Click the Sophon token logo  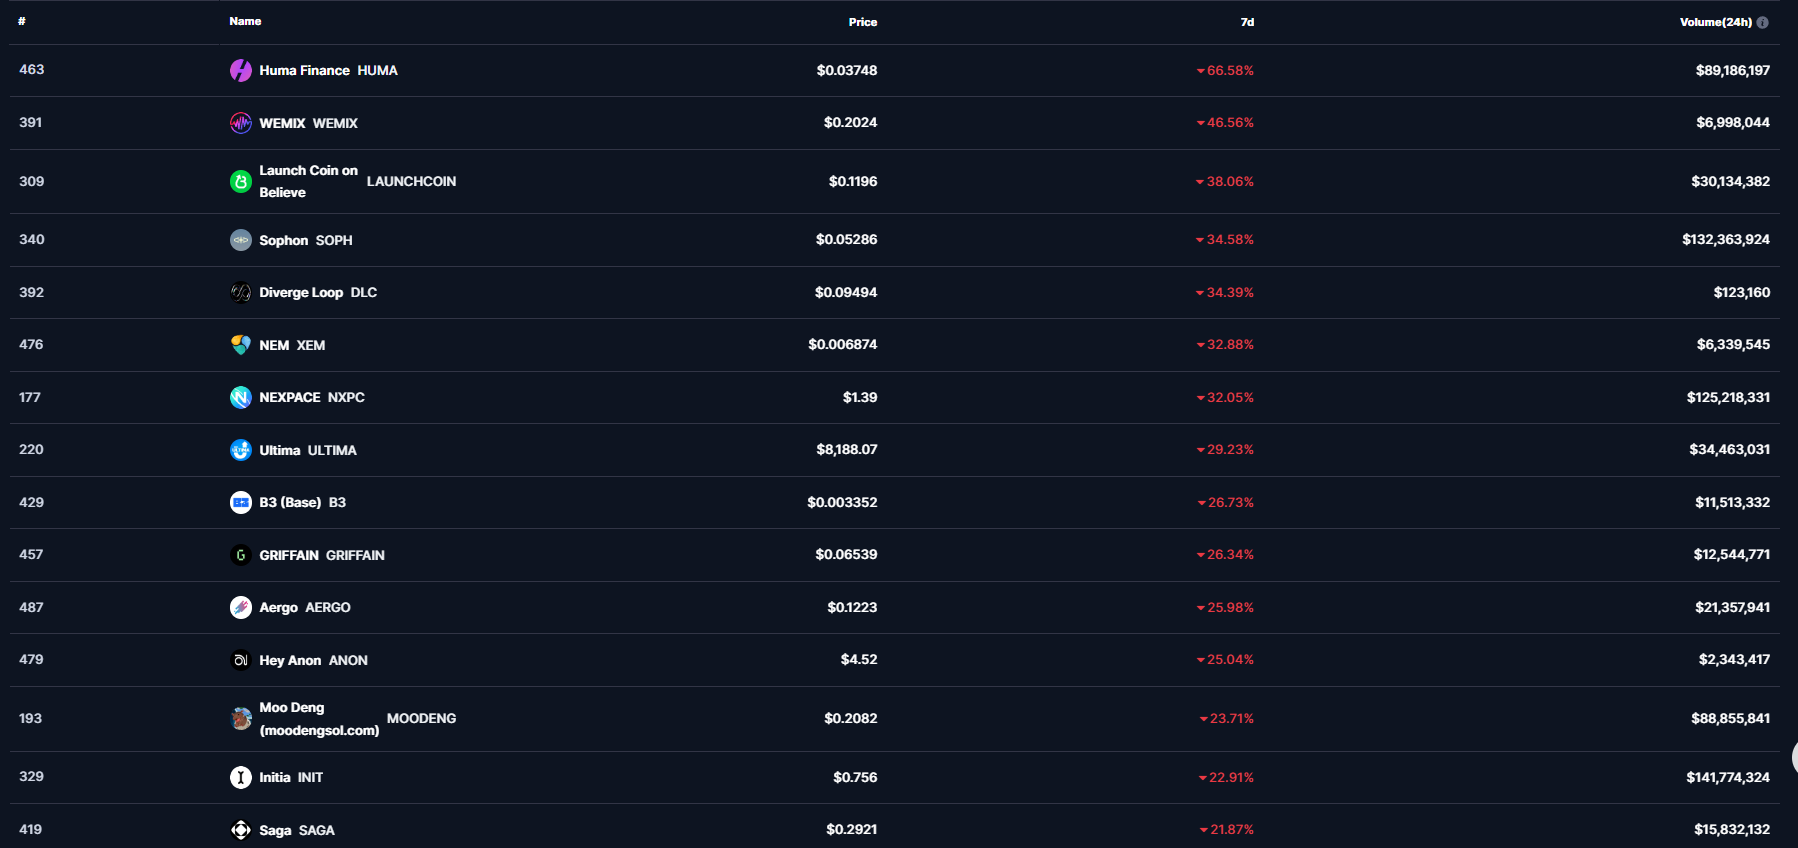pos(241,240)
